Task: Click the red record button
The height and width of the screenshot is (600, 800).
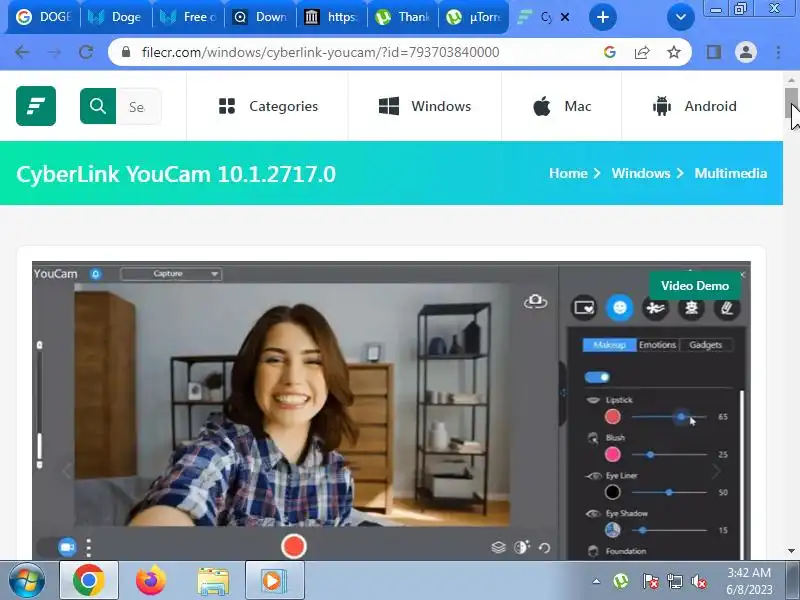Action: tap(293, 546)
